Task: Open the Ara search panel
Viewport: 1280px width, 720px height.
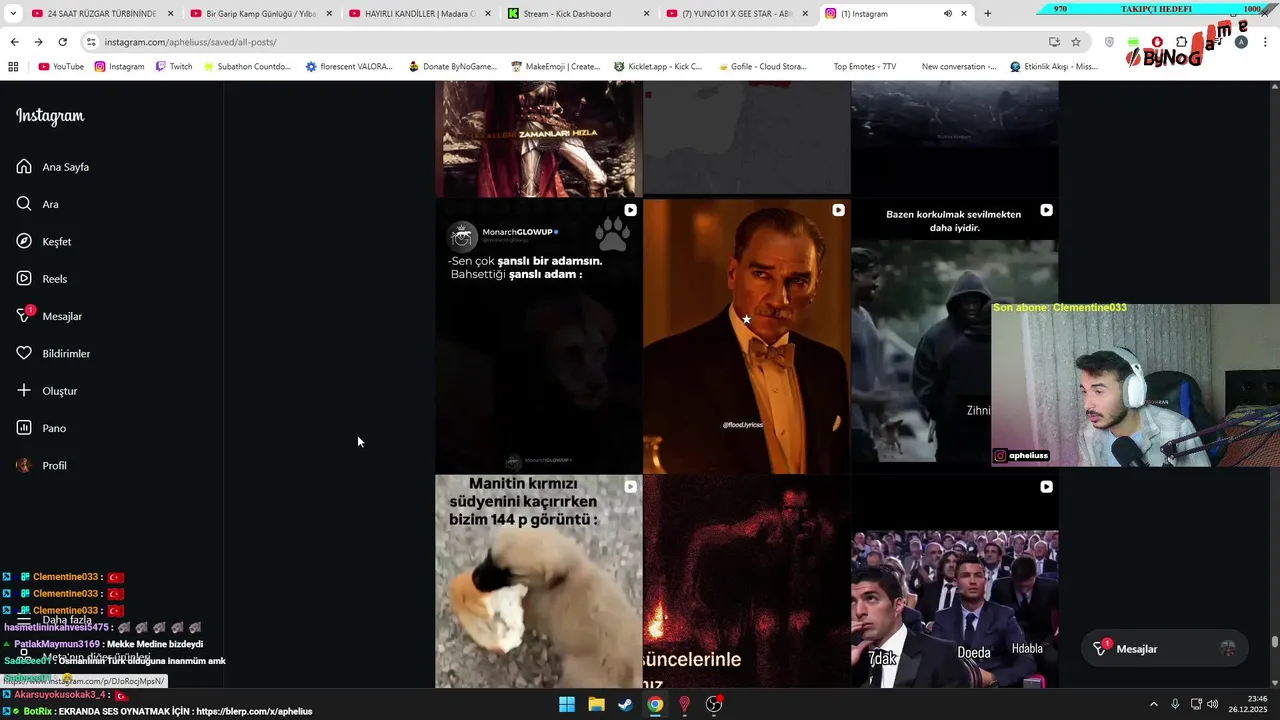Action: pyautogui.click(x=38, y=204)
